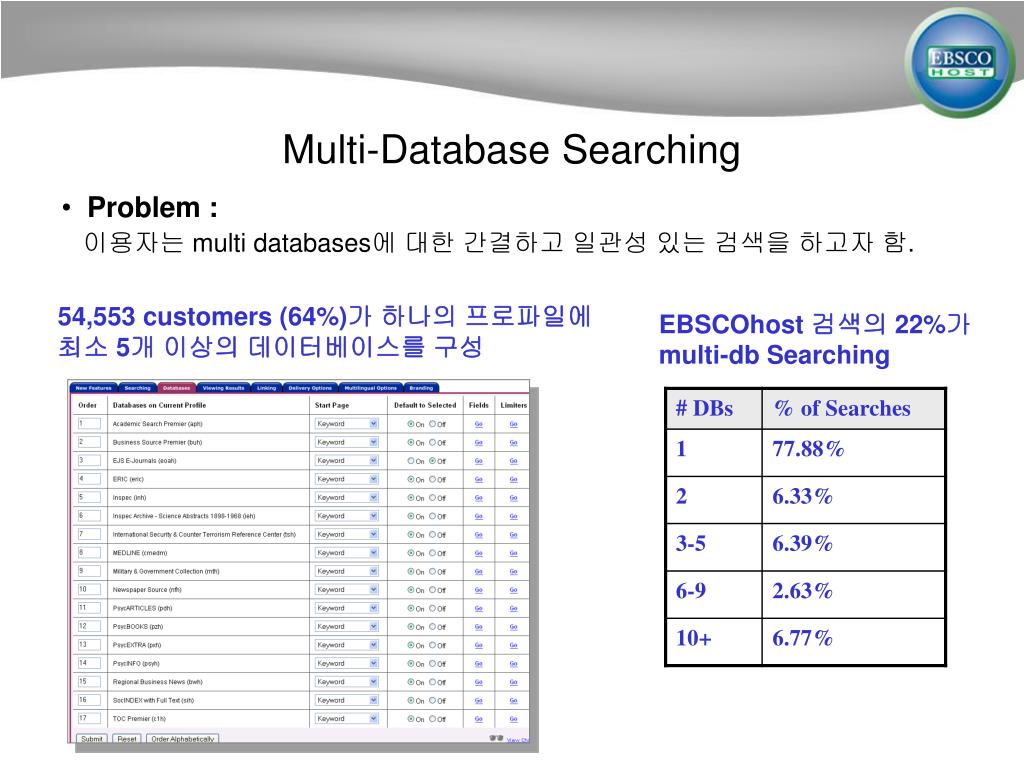The image size is (1024, 768).
Task: Turn On EJS E-Journals default selection
Action: point(411,460)
